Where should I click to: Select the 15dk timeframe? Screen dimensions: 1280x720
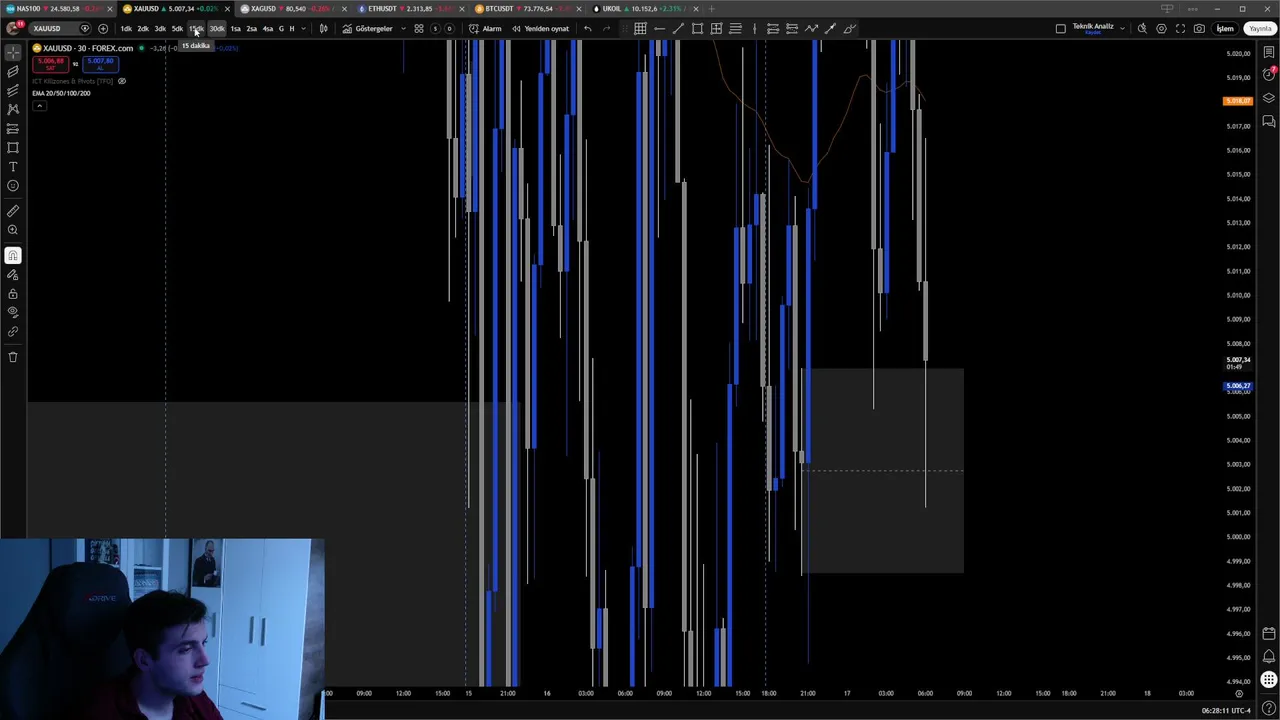(x=196, y=29)
